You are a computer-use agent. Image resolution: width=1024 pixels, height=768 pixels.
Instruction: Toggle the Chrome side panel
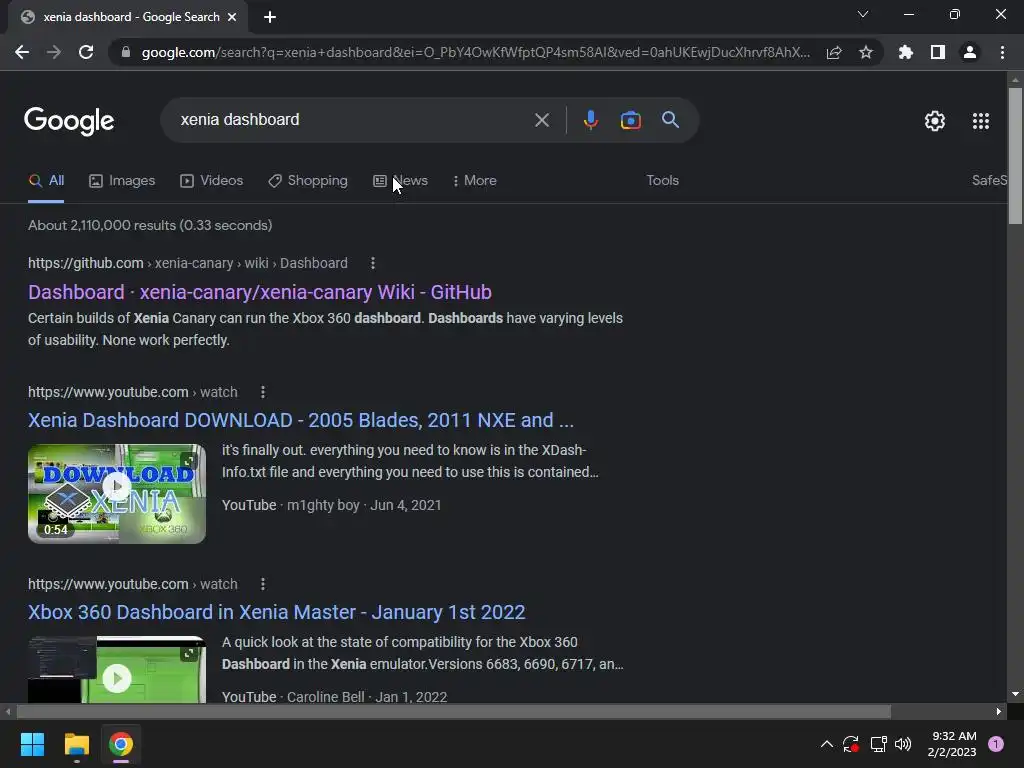[x=938, y=52]
